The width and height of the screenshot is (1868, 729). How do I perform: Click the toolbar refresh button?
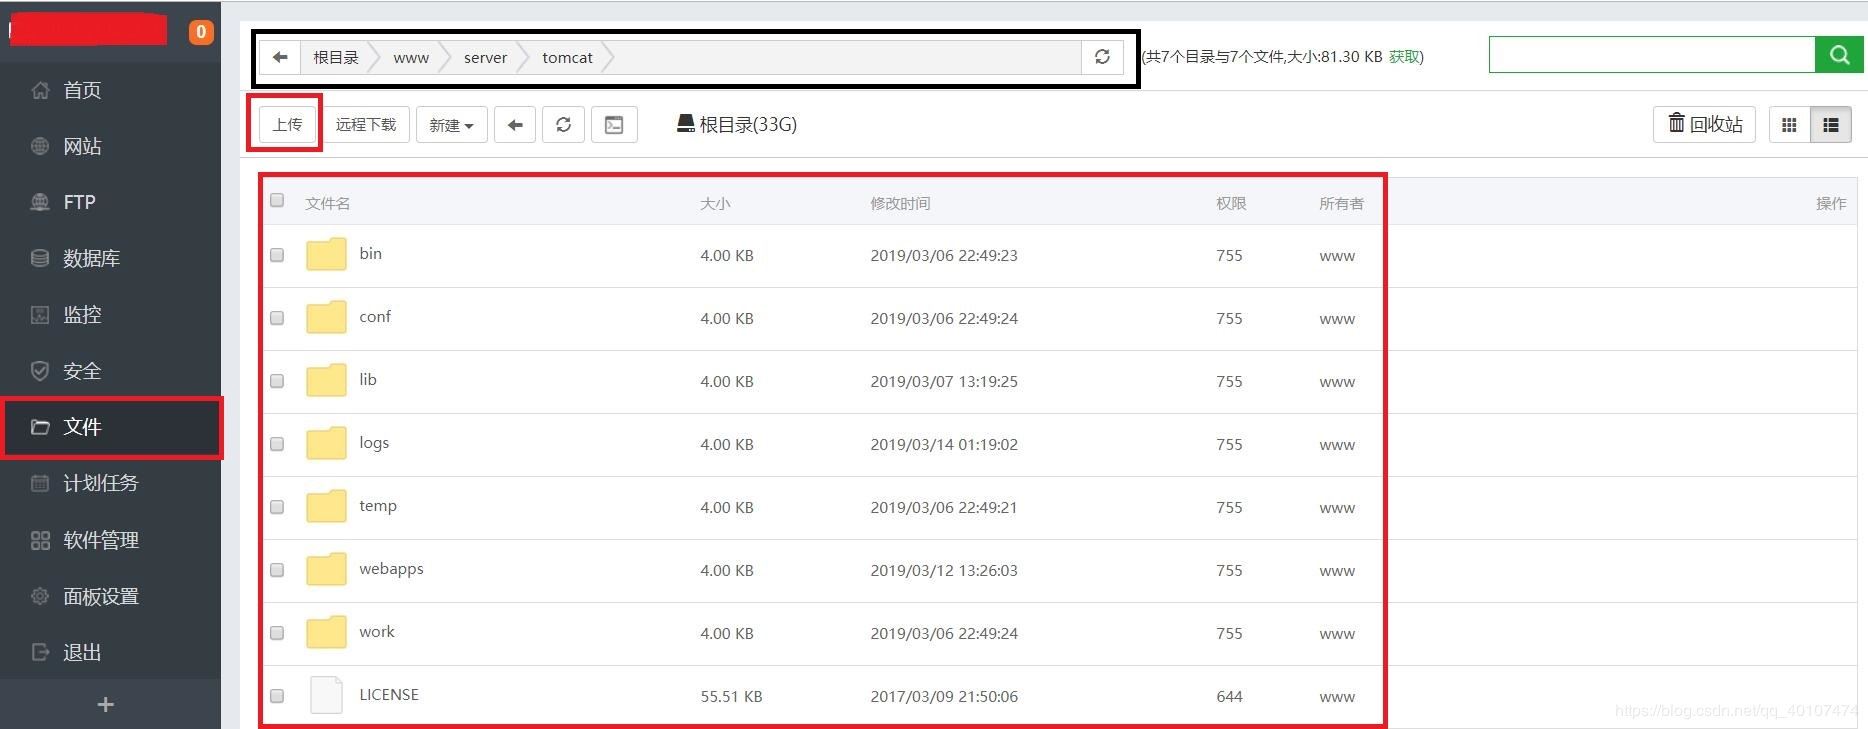563,125
